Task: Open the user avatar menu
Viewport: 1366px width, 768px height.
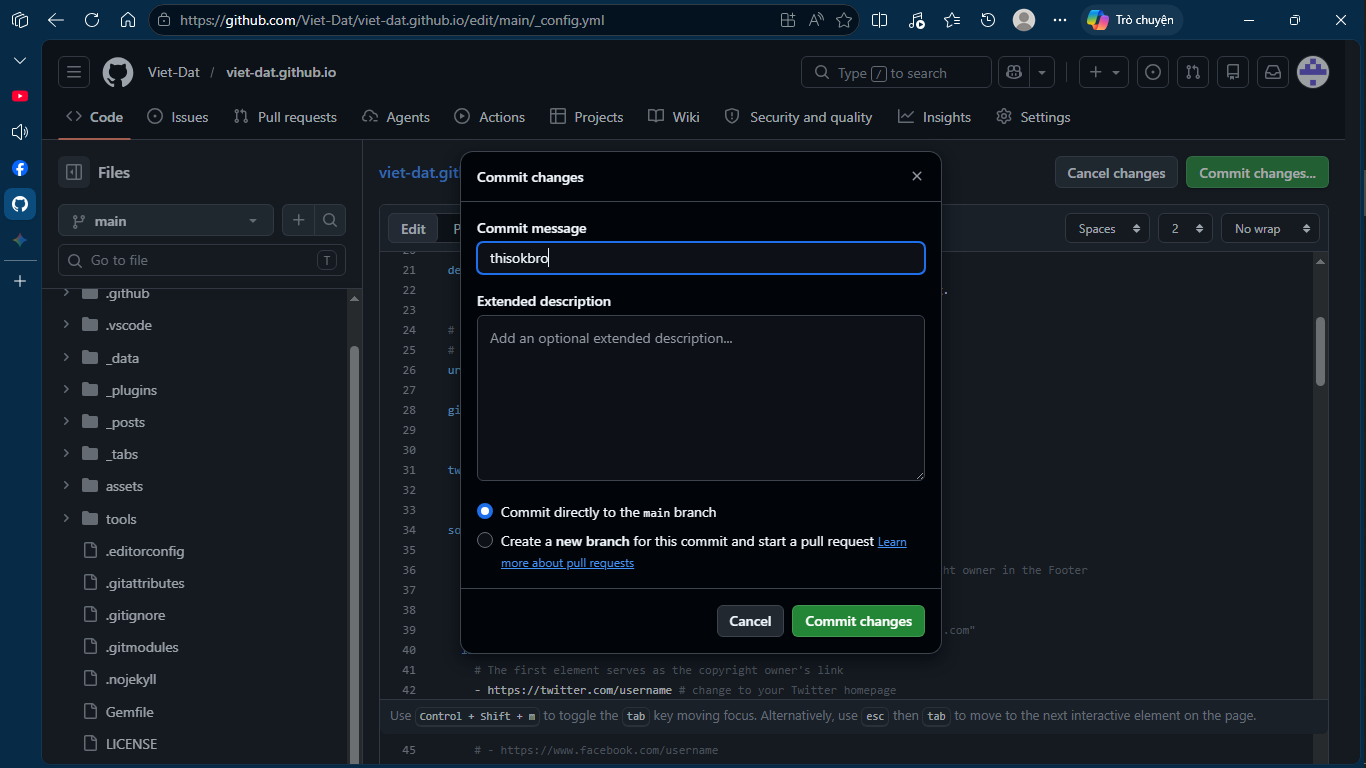Action: (x=1313, y=72)
